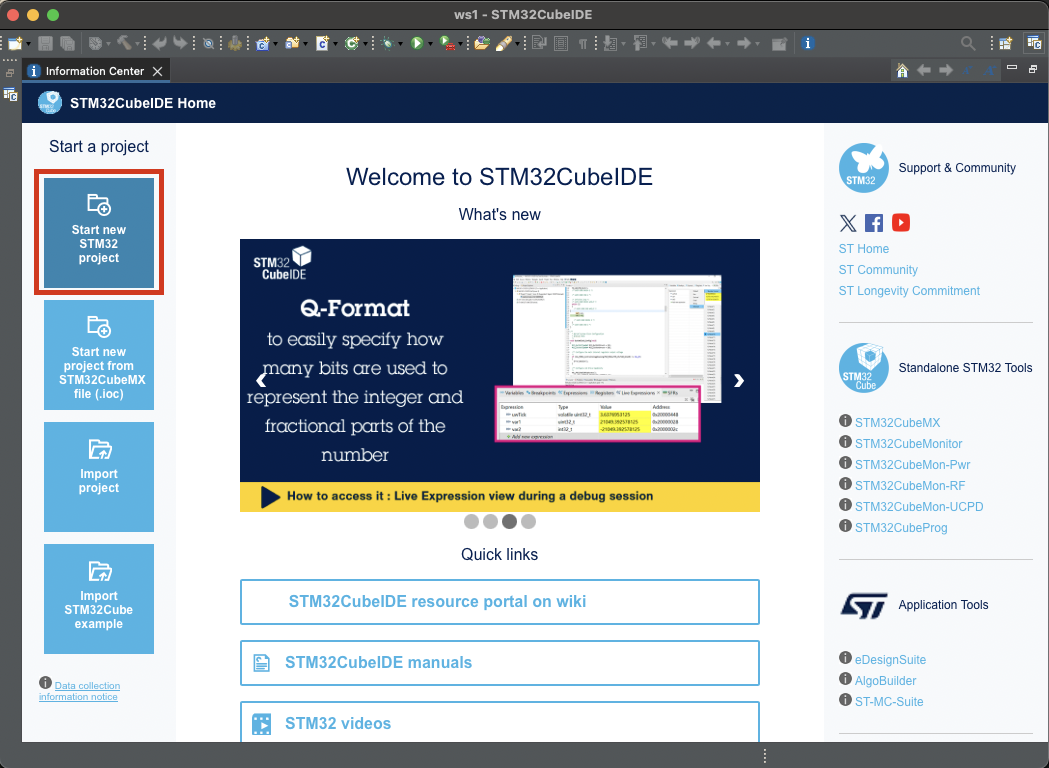Start debugging with the bug icon
1049x768 pixels.
click(387, 43)
